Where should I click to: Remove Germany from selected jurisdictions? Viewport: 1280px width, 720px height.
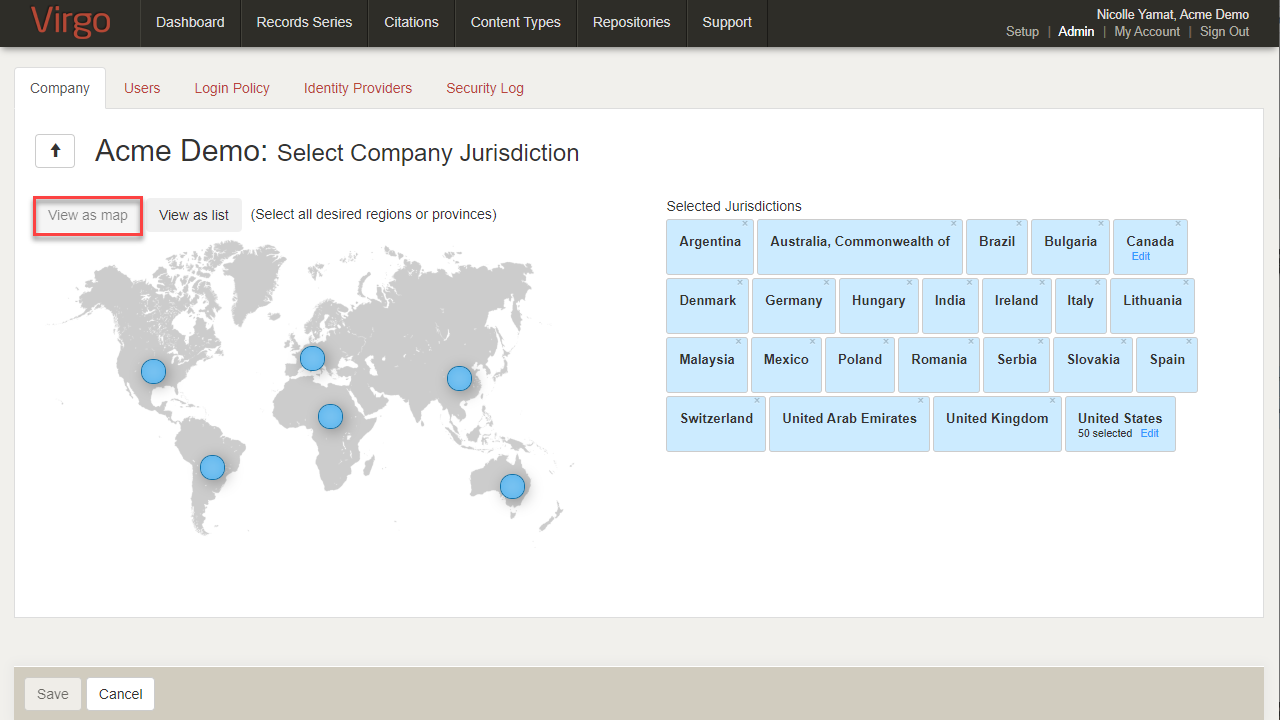point(828,283)
